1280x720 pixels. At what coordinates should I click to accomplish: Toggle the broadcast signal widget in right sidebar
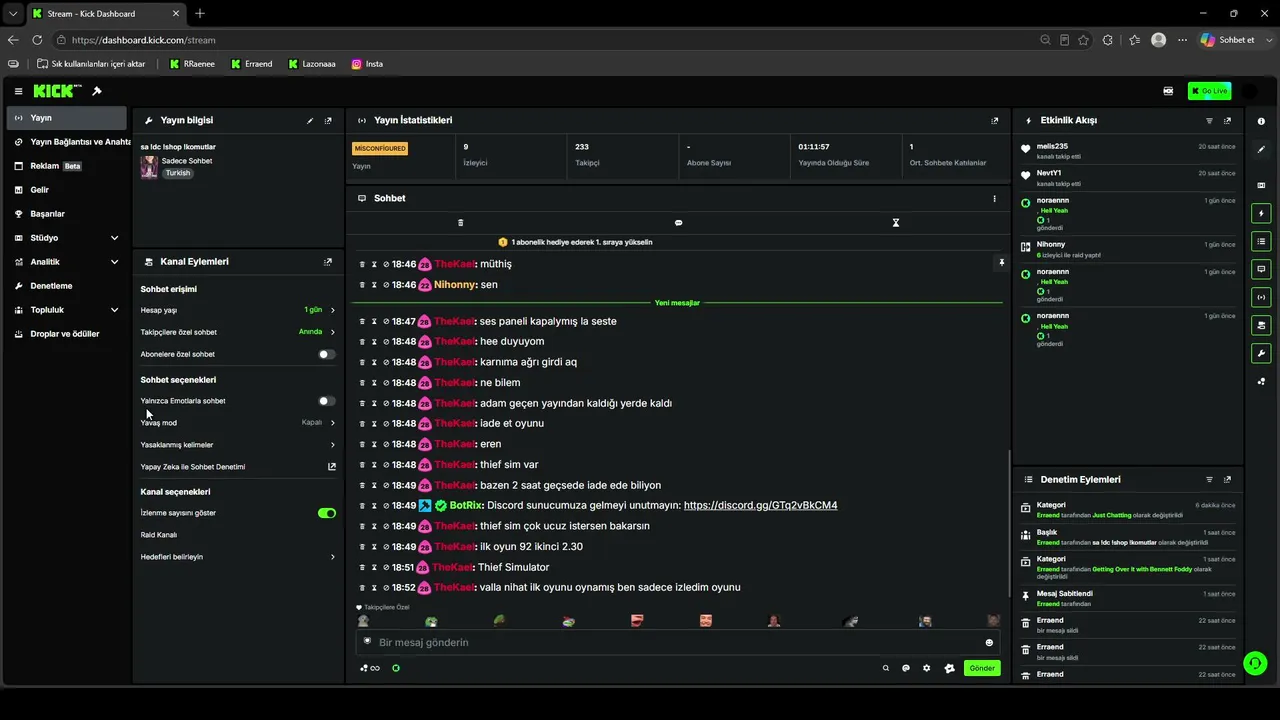point(1261,297)
